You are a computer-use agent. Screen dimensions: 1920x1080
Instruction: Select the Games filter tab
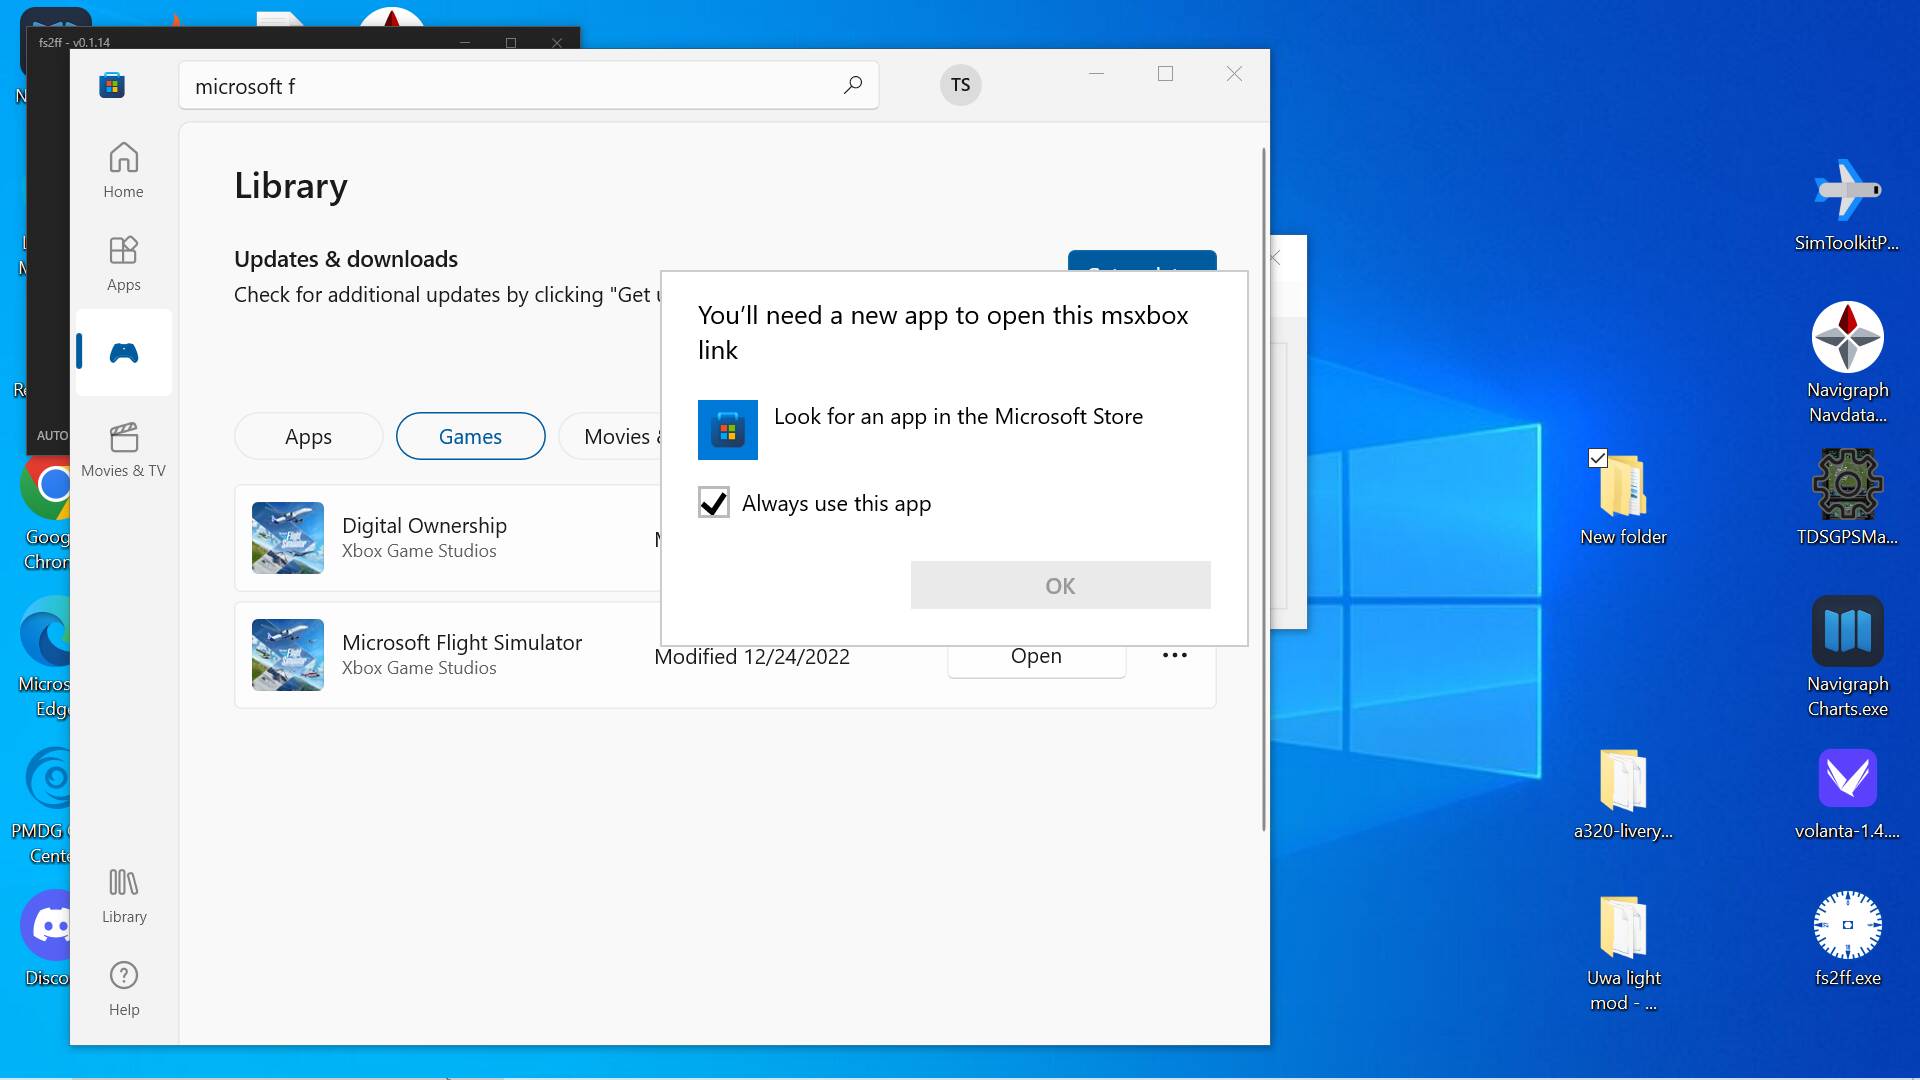coord(470,437)
